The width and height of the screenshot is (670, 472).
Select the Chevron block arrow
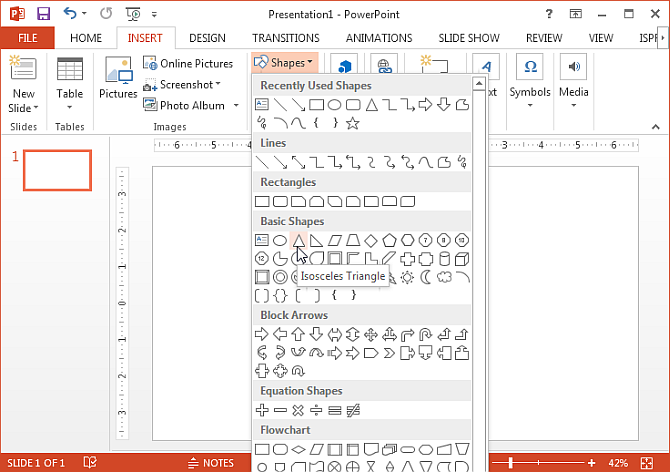click(x=389, y=353)
